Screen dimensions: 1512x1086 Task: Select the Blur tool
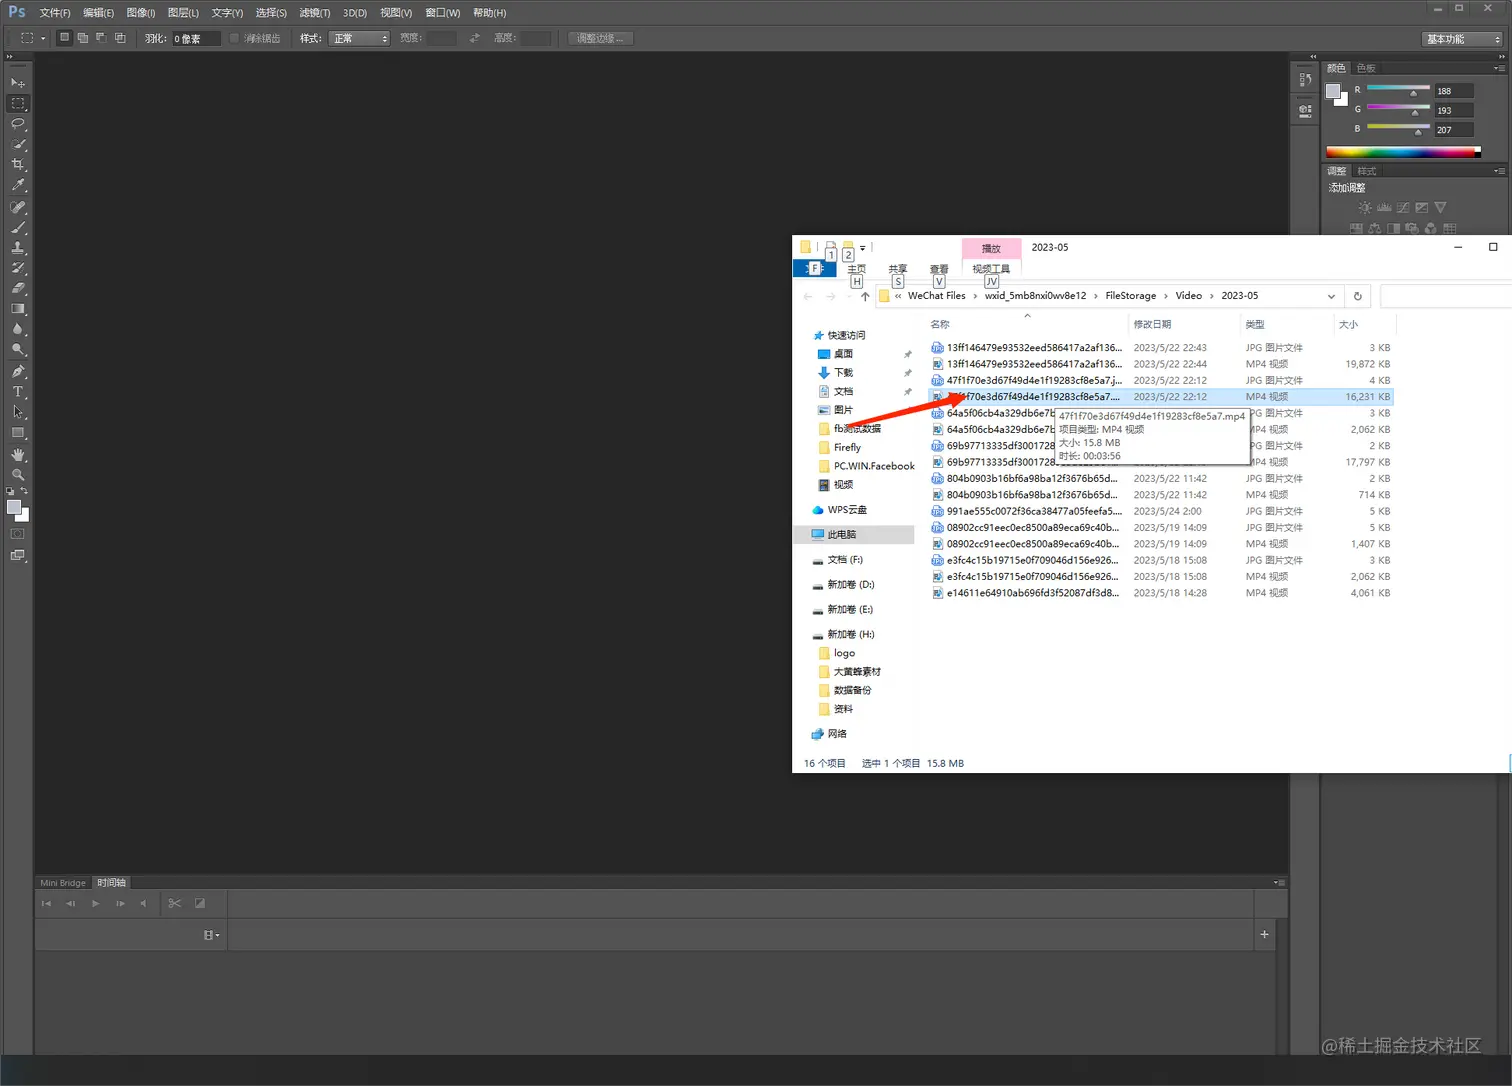click(18, 330)
